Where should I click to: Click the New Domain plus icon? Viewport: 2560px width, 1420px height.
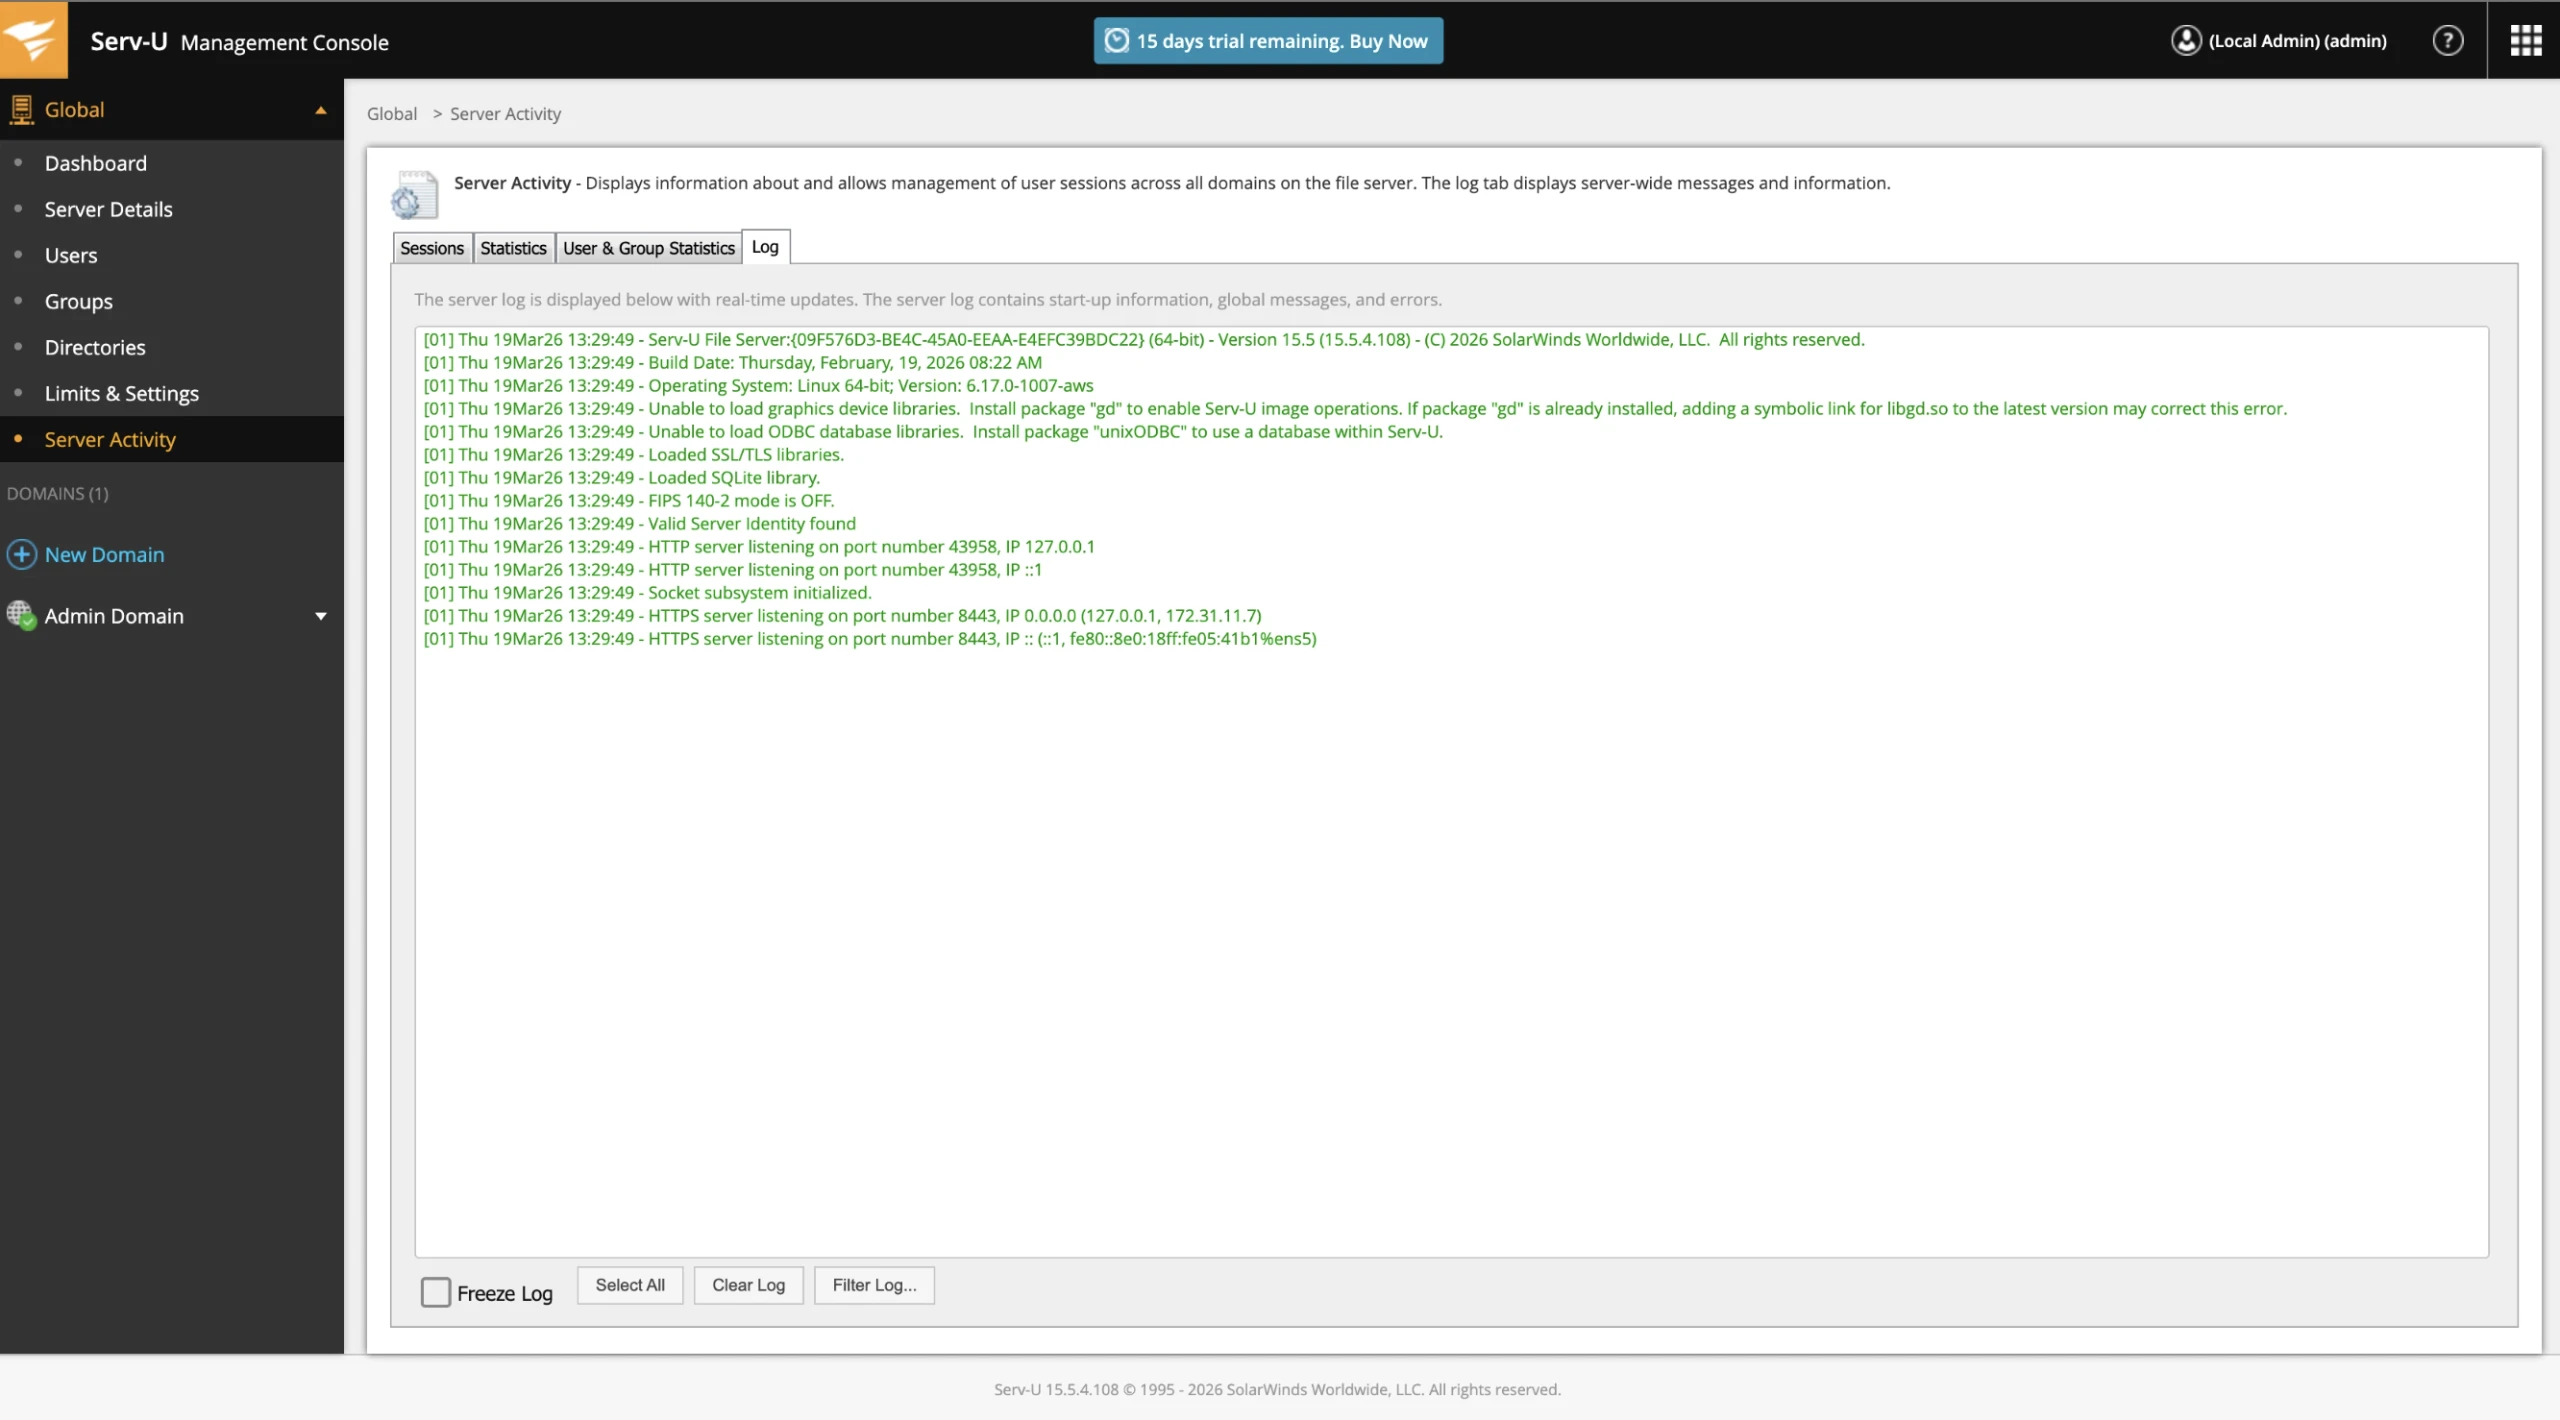[x=21, y=554]
